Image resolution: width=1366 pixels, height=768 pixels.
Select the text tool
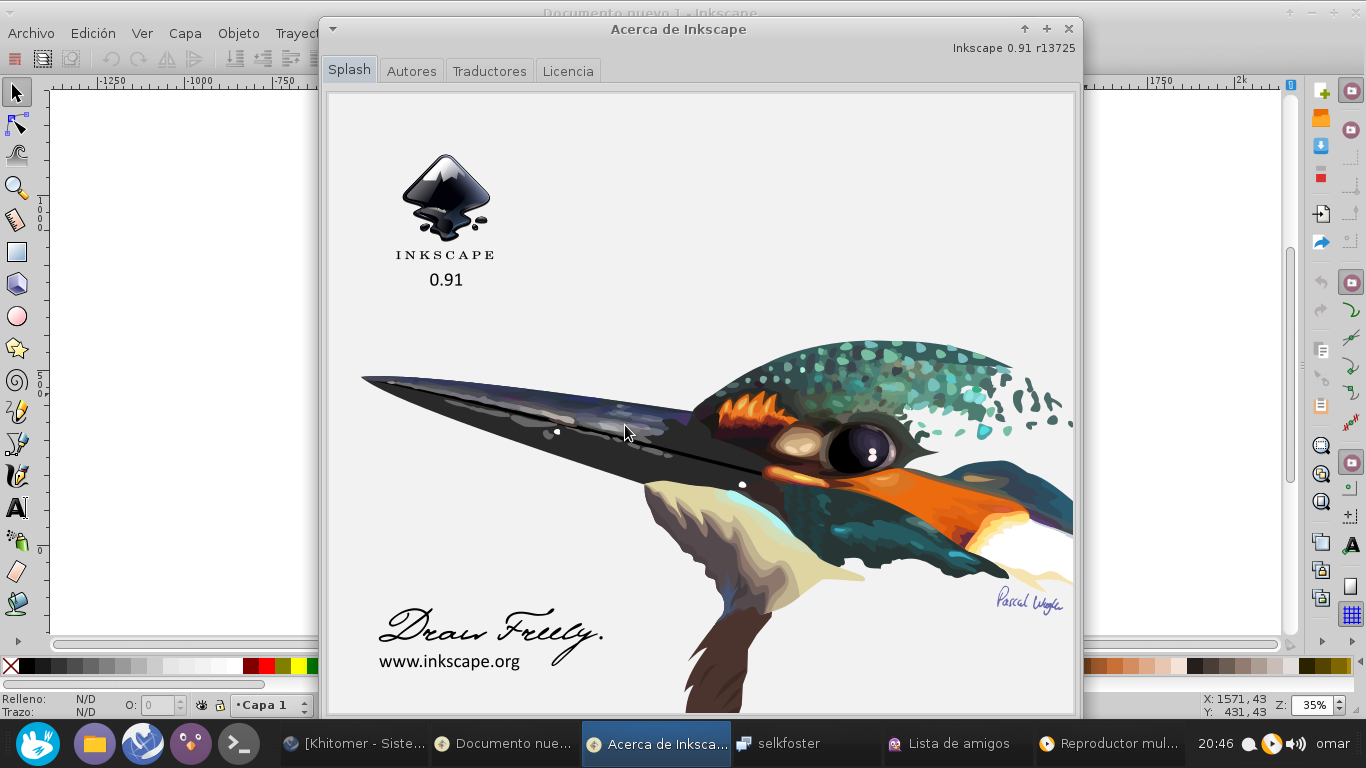click(x=16, y=508)
